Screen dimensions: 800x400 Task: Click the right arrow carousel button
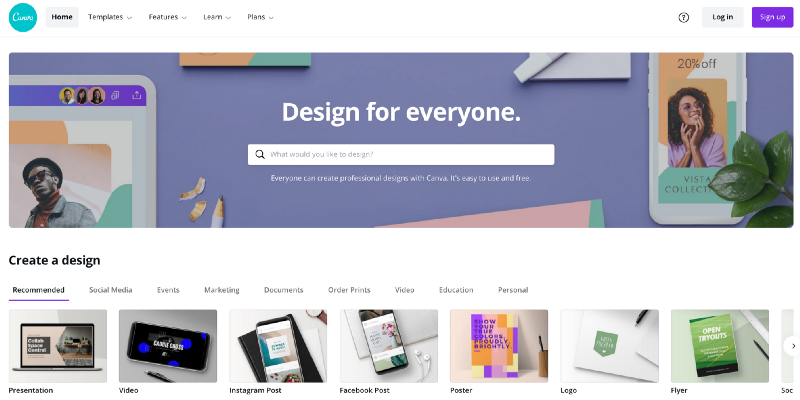(x=793, y=346)
